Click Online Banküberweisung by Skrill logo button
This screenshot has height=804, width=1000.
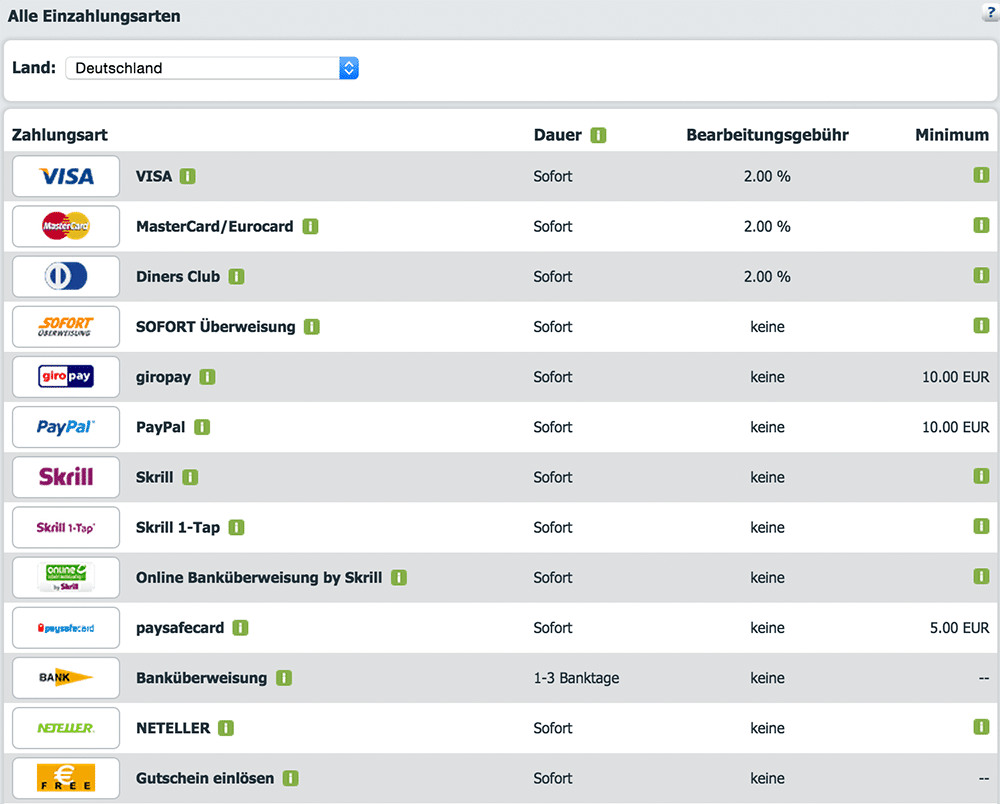pyautogui.click(x=66, y=578)
